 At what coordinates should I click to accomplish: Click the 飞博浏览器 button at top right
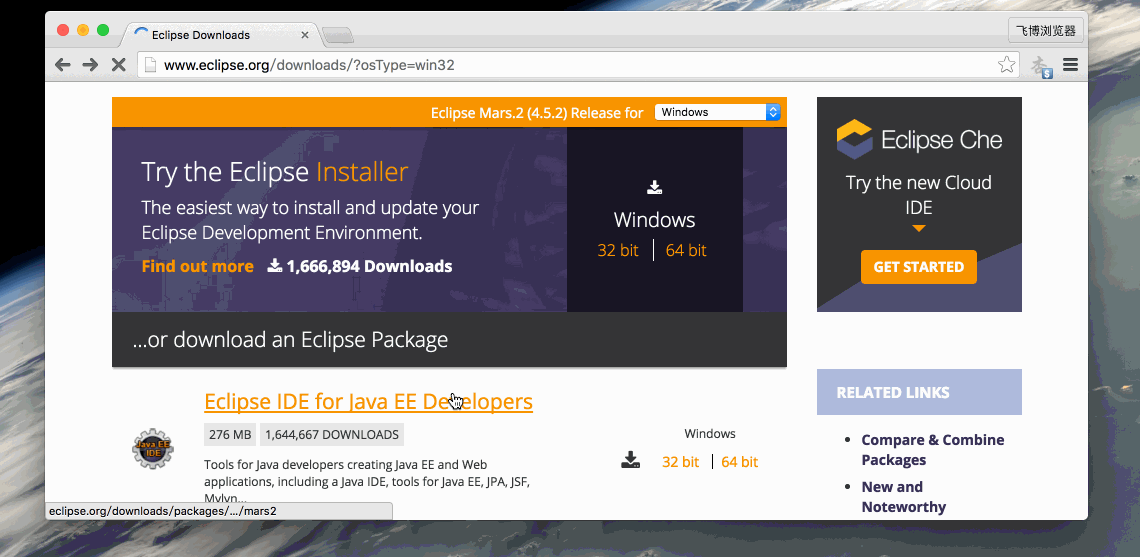click(x=1045, y=31)
